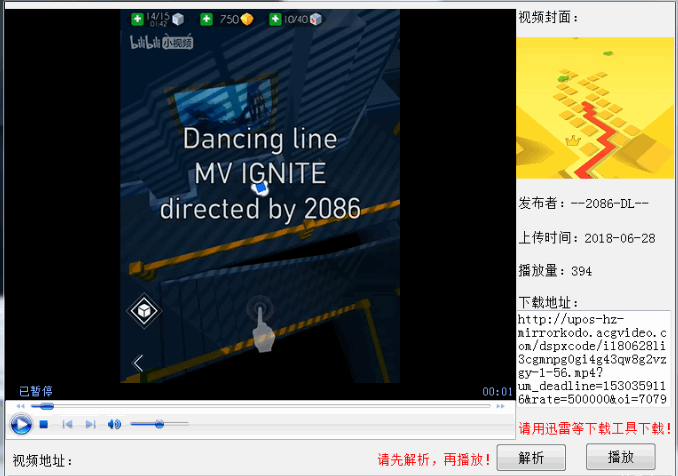Click the 视频地址 label

tap(42, 460)
